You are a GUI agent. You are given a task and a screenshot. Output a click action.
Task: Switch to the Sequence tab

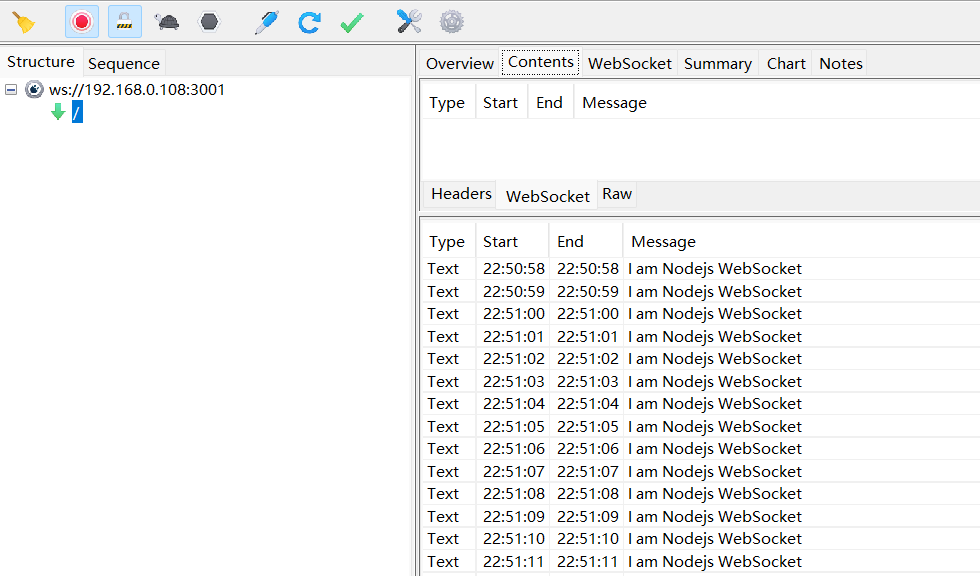(123, 64)
